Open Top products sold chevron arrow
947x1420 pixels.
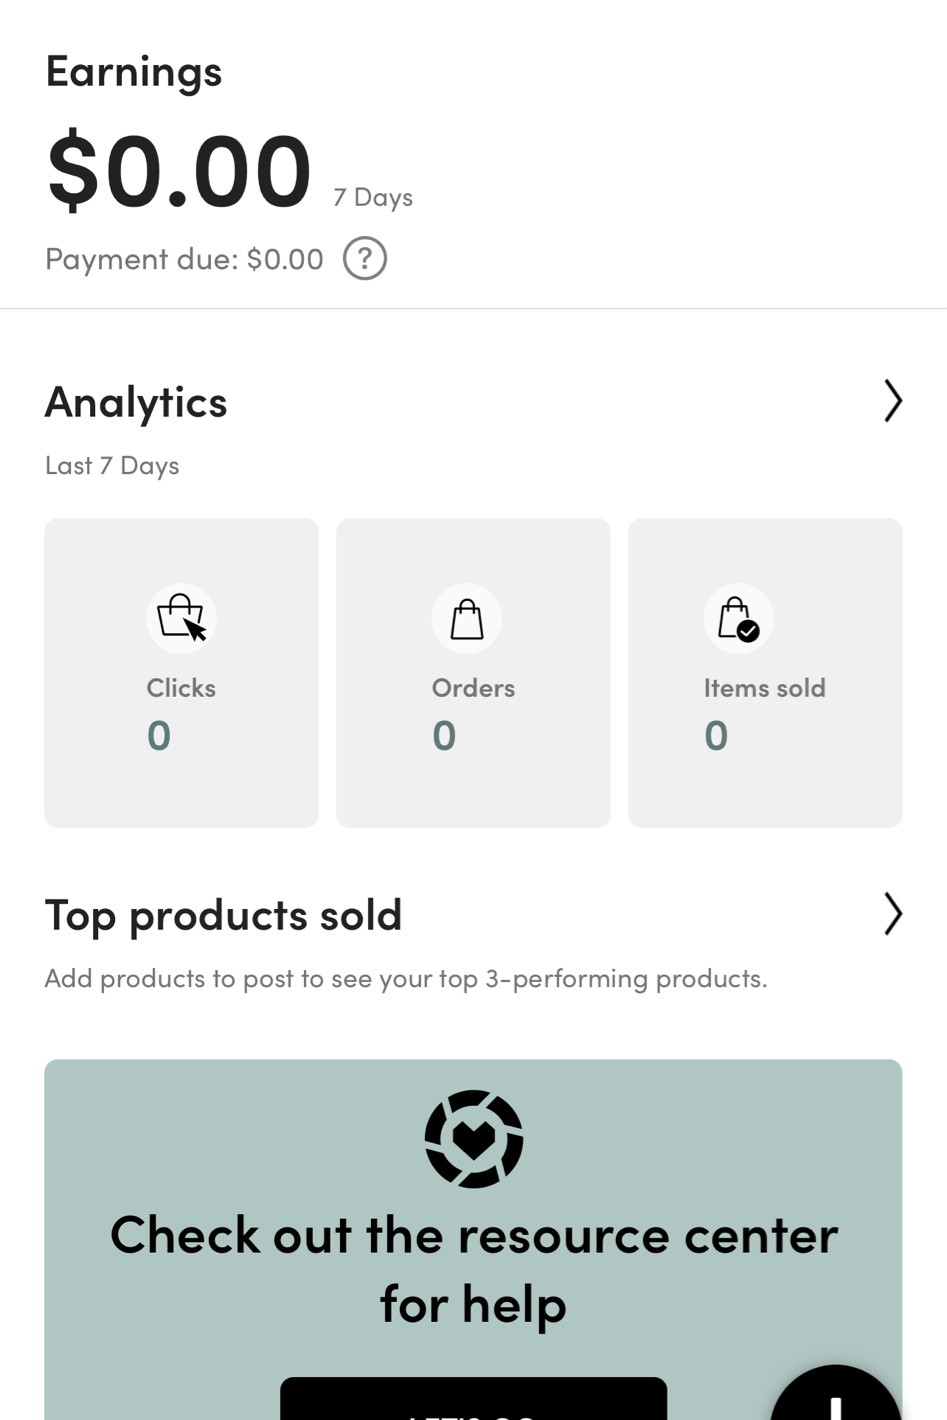point(892,914)
